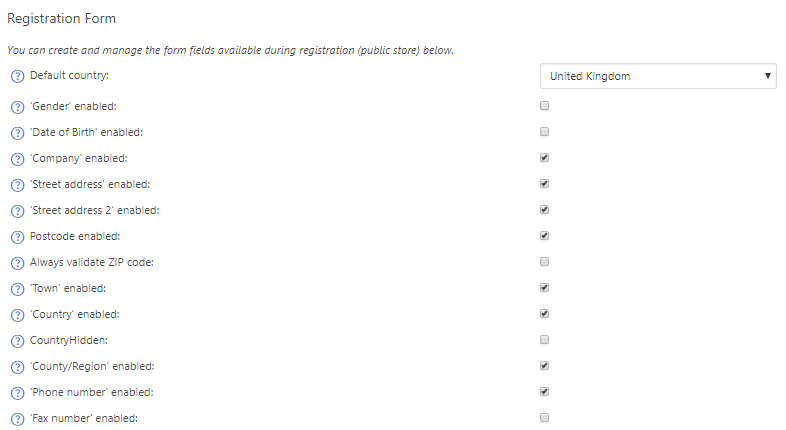This screenshot has width=786, height=430.
Task: Show help for 'County/Region' enabled
Action: (18, 367)
